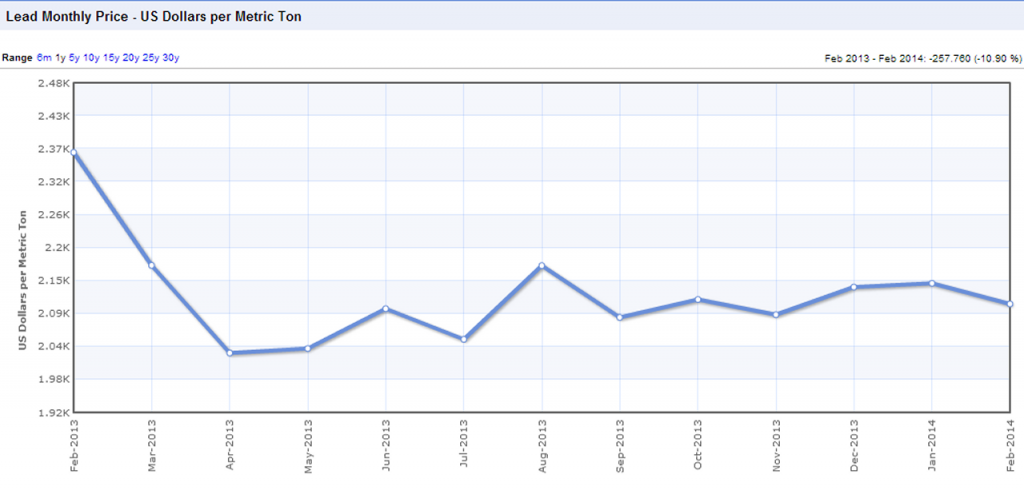Viewport: 1024px width, 490px height.
Task: Switch chart range to 5y
Action: [x=74, y=58]
